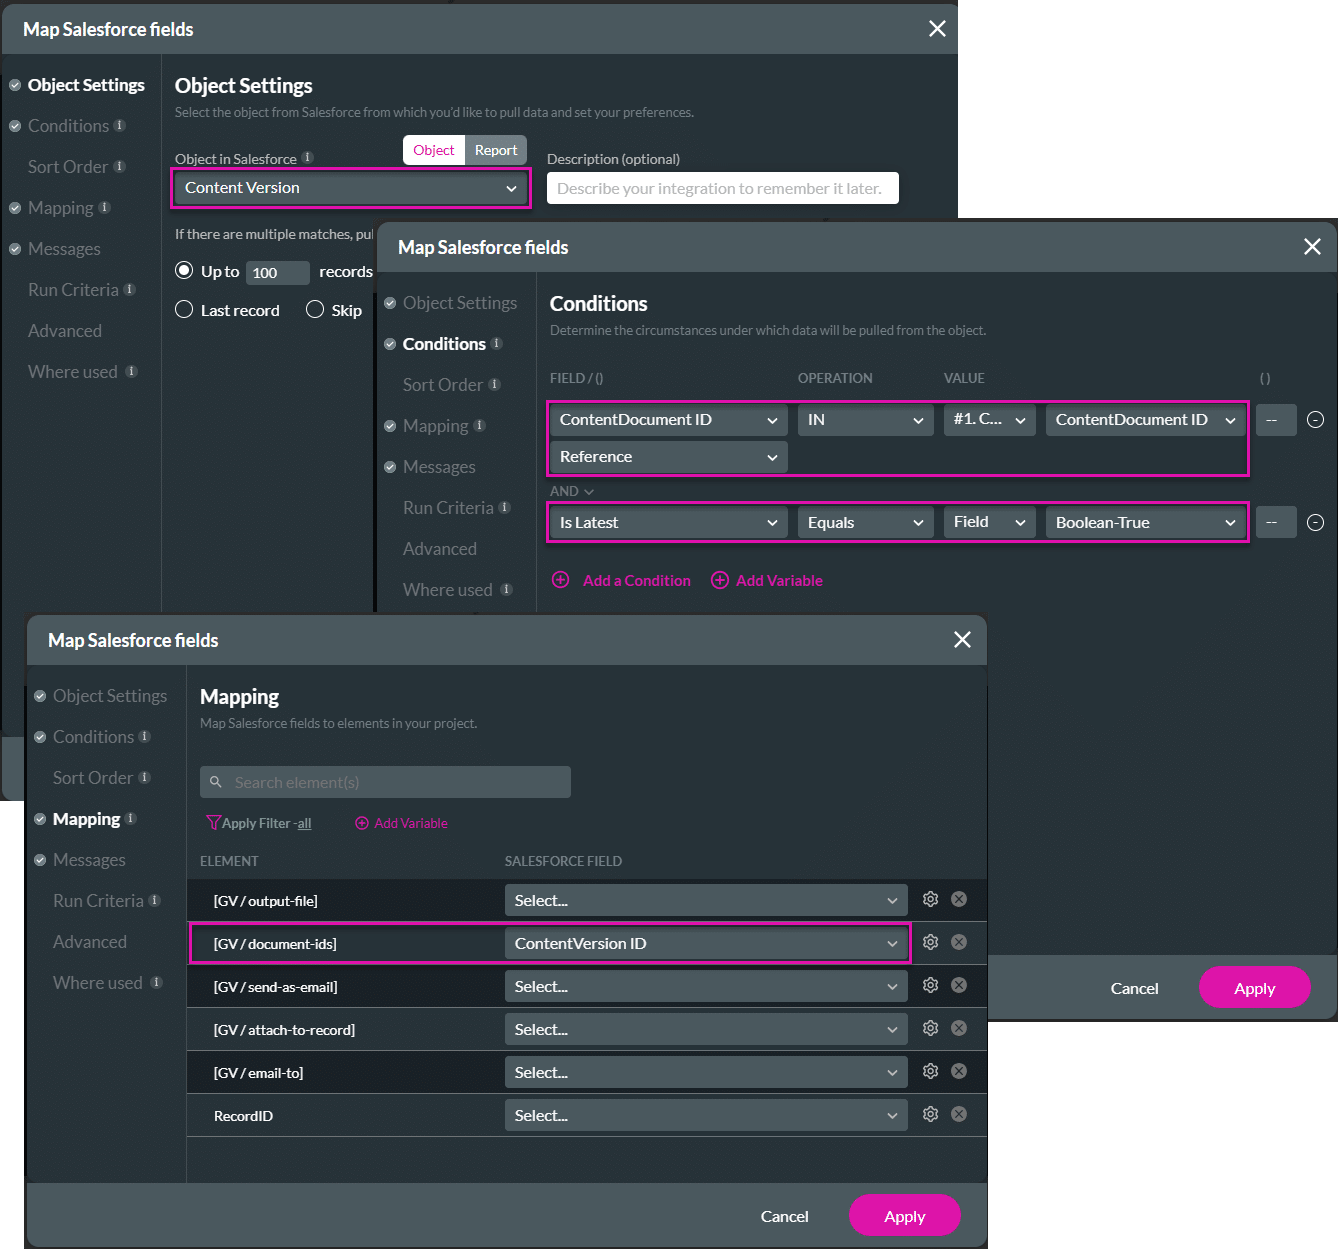Screen dimensions: 1338x1249
Task: Click the plus icon beside Add a Condition
Action: [x=561, y=580]
